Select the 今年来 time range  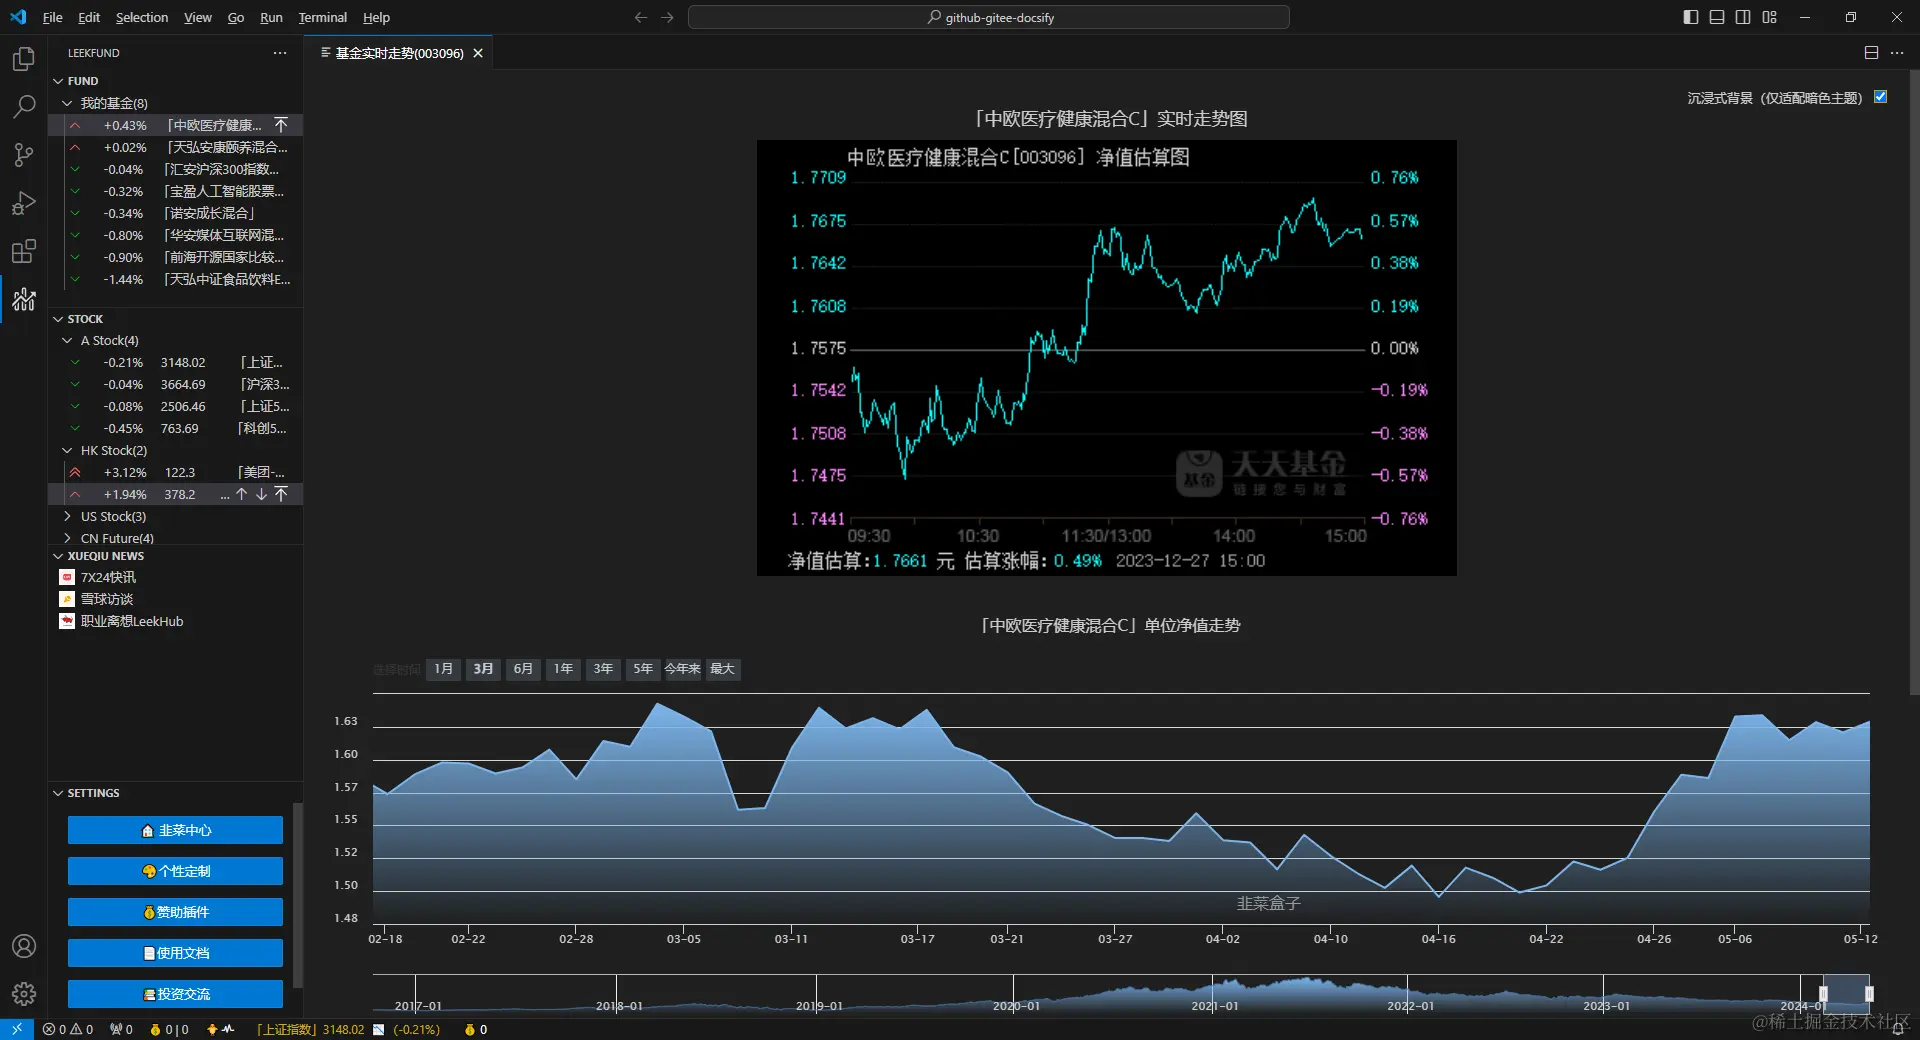pos(682,669)
